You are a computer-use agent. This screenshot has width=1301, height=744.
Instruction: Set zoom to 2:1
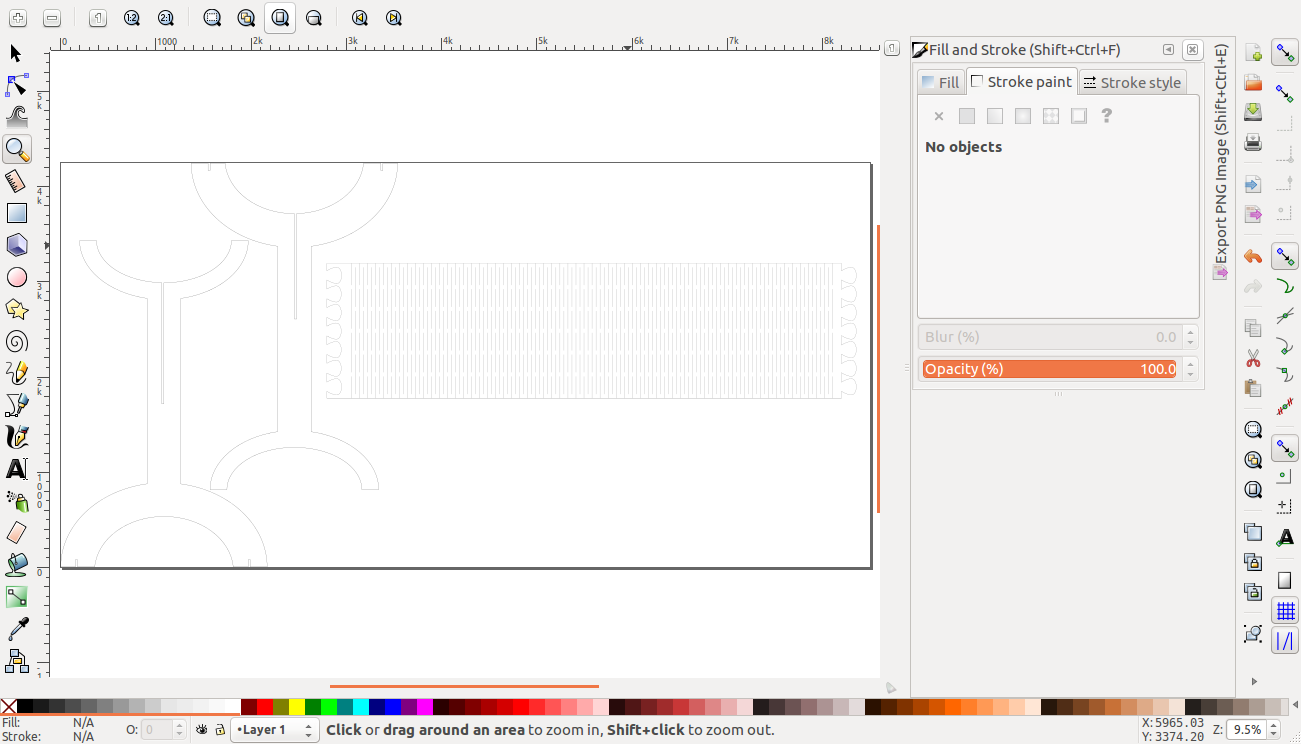[165, 18]
